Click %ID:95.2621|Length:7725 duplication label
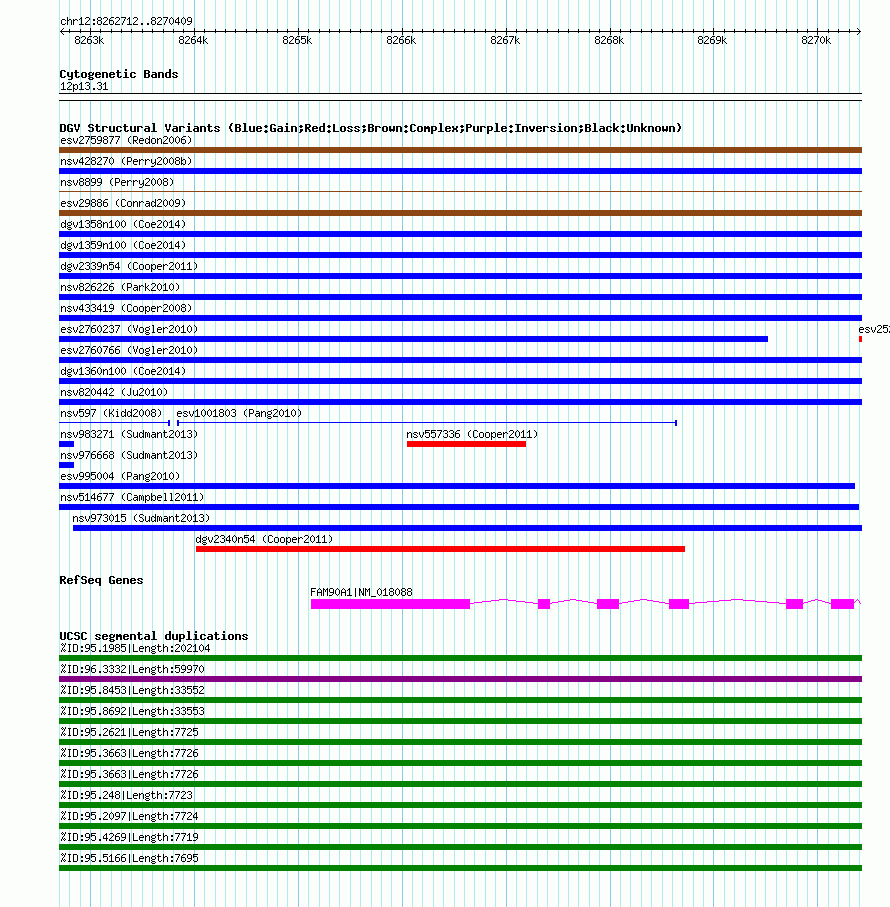Viewport: 890px width, 907px height. [x=130, y=732]
